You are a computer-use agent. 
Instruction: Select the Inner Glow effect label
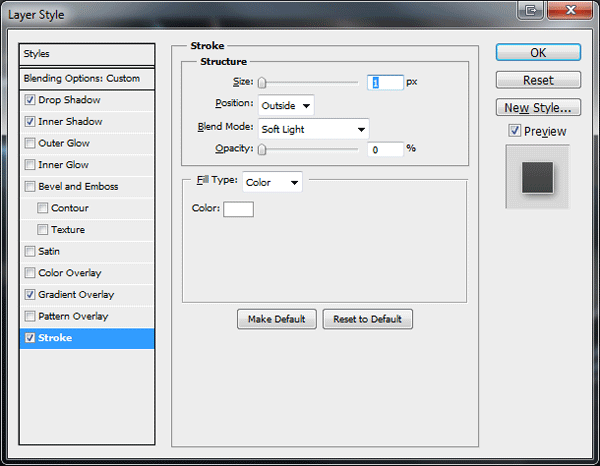point(64,165)
